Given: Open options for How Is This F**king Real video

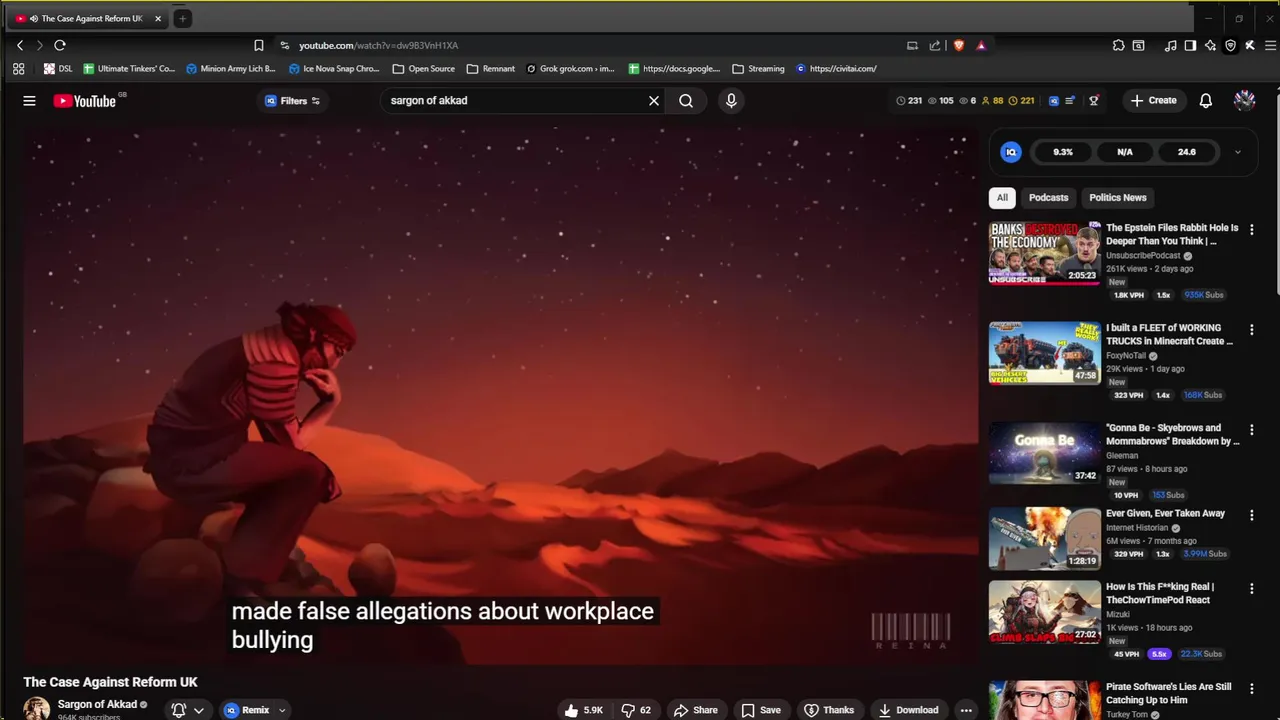Looking at the screenshot, I should 1251,588.
